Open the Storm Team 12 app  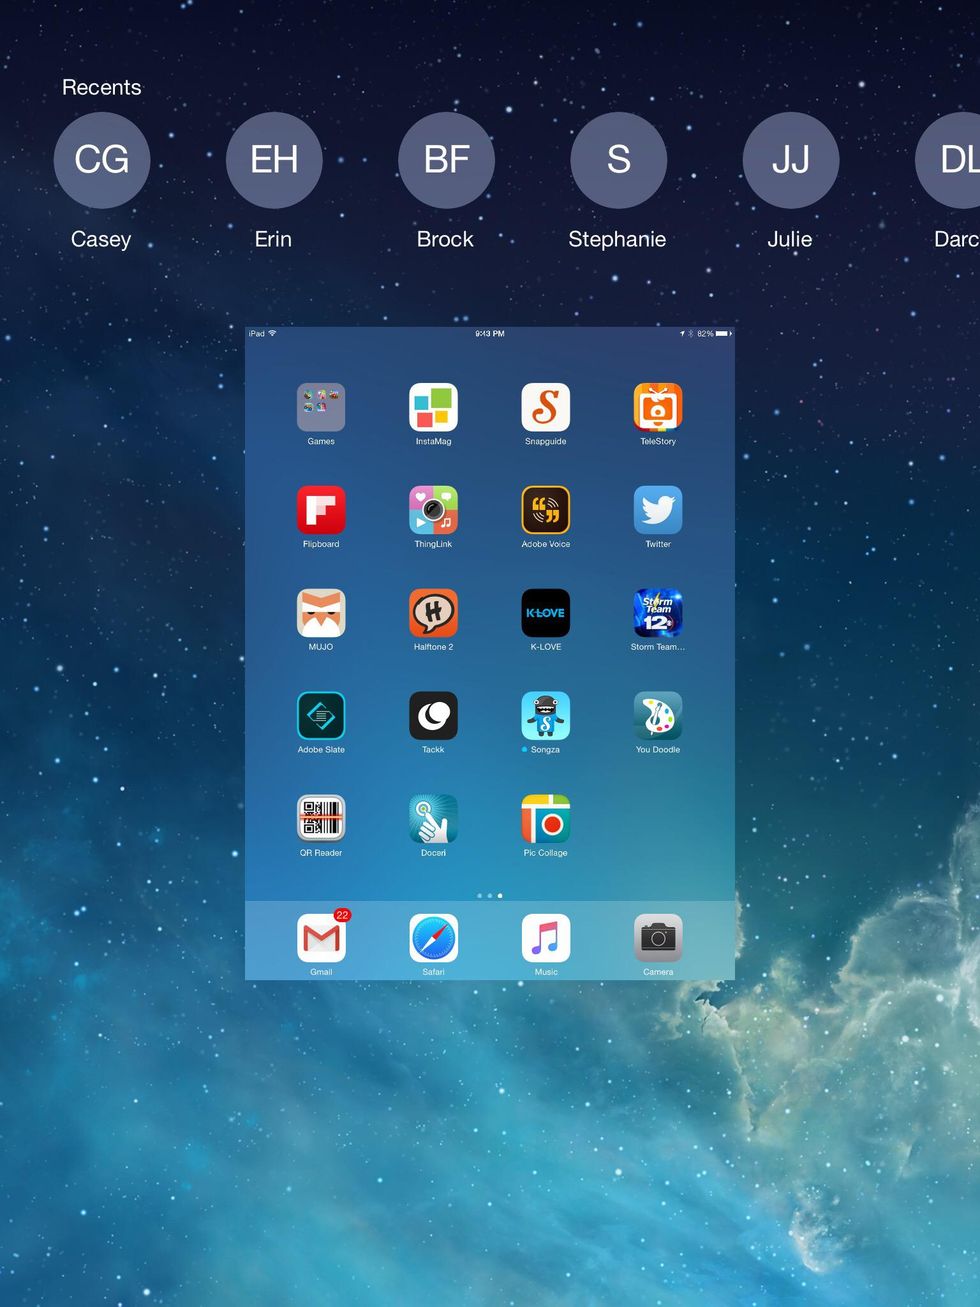tap(658, 613)
